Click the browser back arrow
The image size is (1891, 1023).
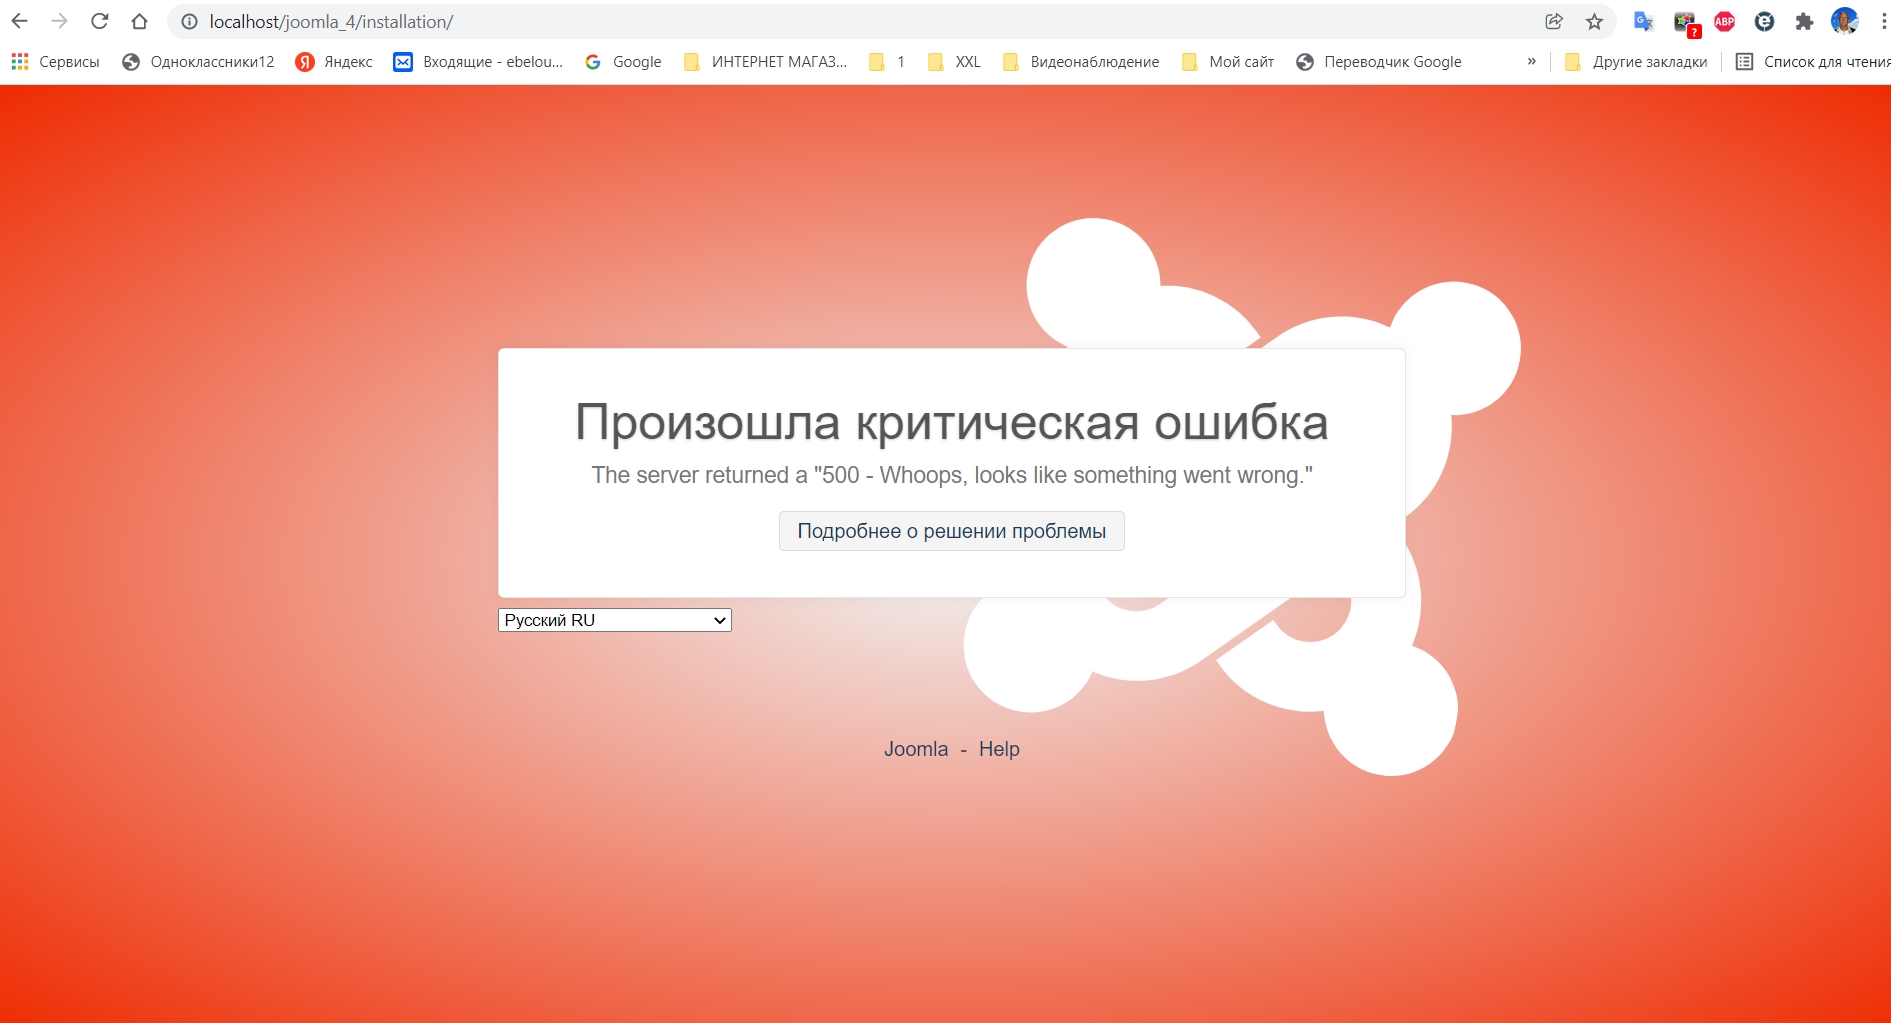[20, 21]
